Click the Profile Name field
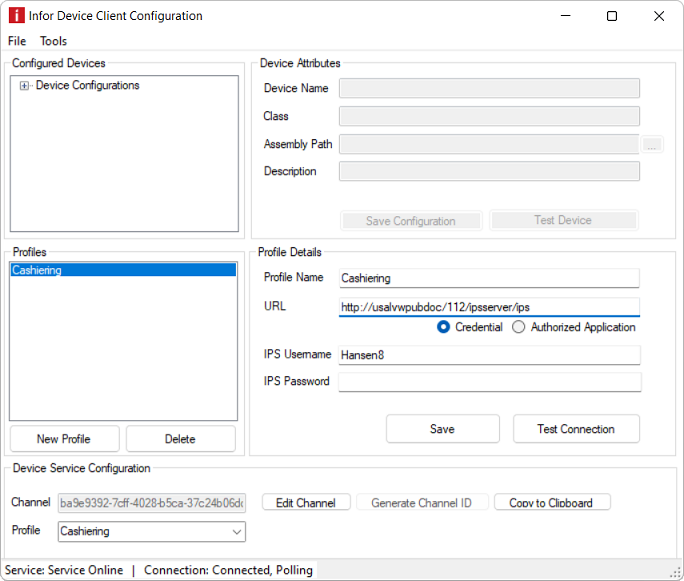Viewport: 684px width, 581px height. [x=489, y=278]
